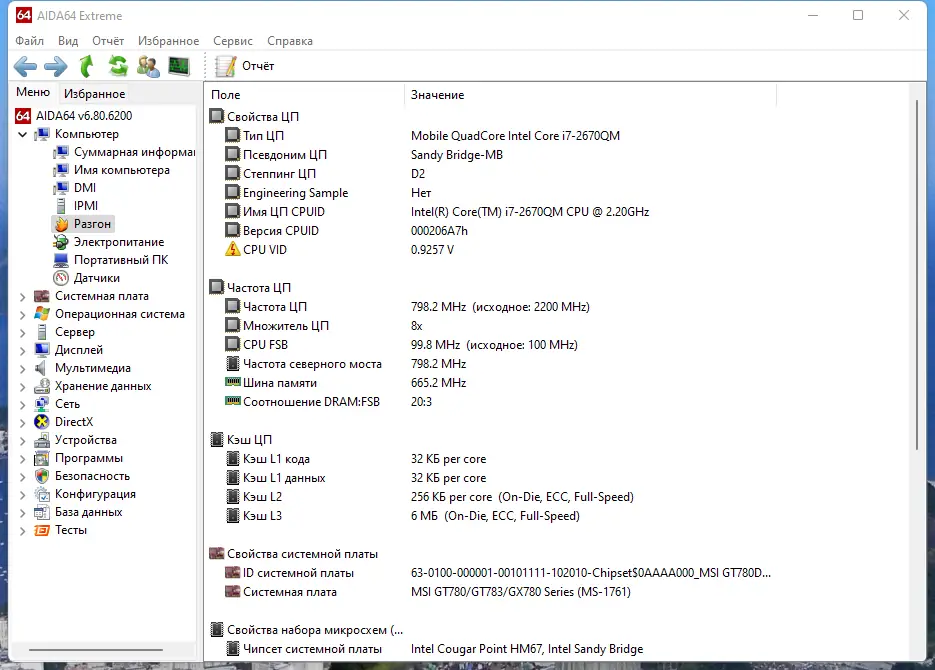Viewport: 935px width, 670px height.
Task: Expand the DirectX node
Action: click(x=22, y=422)
